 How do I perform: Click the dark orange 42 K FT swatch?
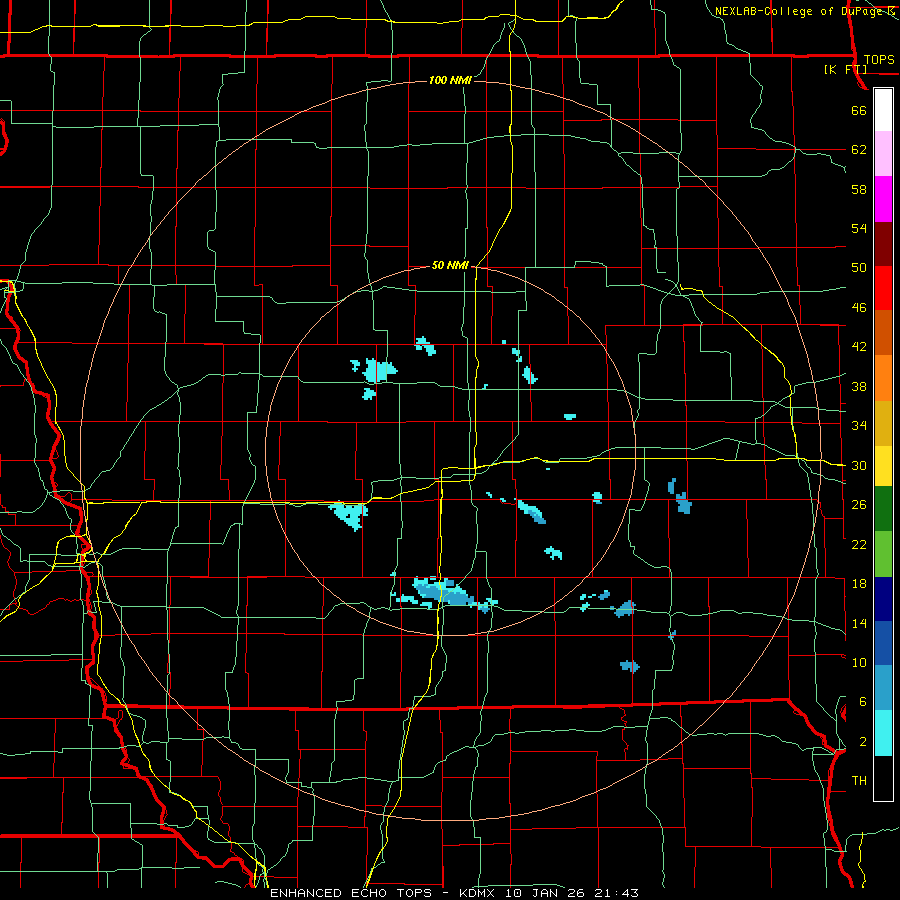point(883,332)
